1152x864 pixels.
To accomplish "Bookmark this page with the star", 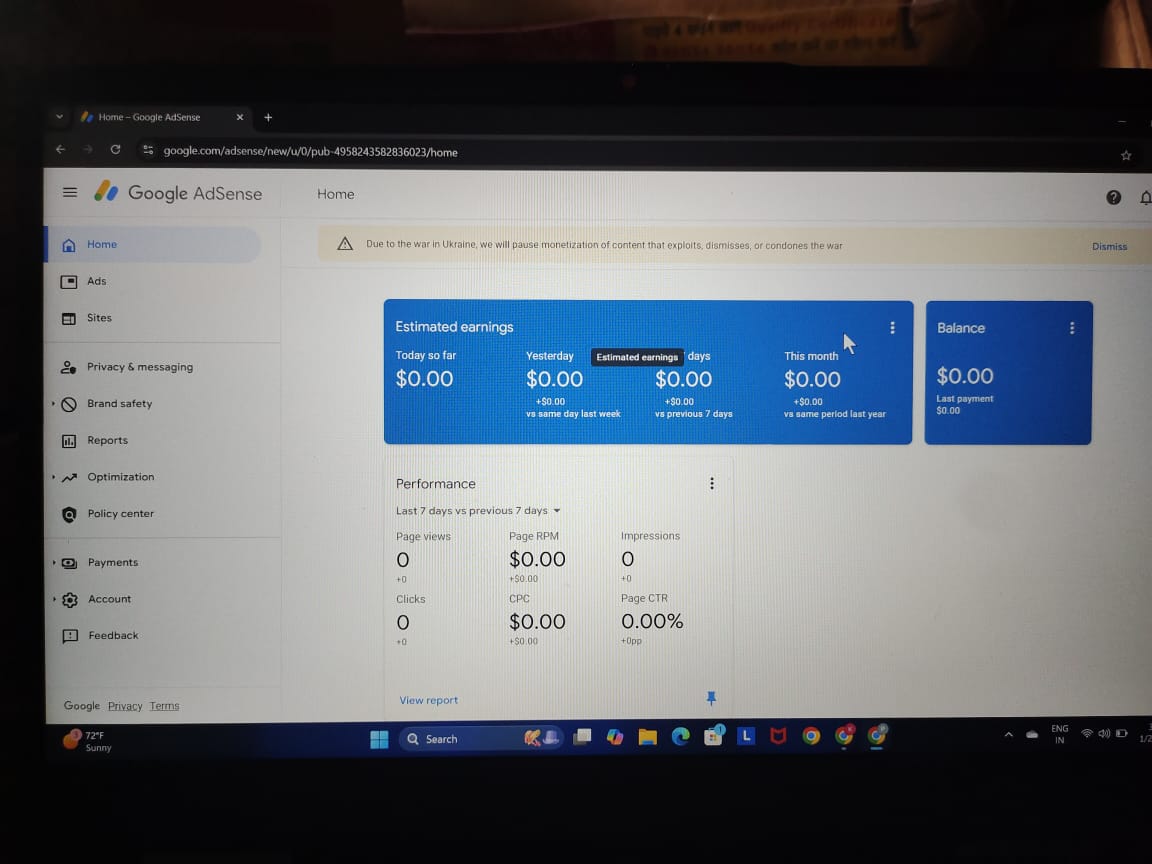I will (1126, 155).
